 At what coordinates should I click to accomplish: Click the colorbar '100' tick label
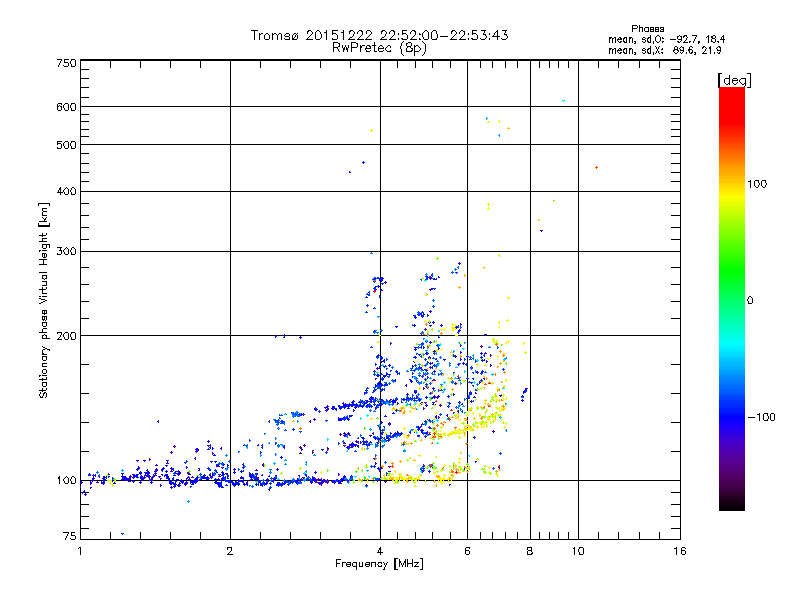click(757, 184)
